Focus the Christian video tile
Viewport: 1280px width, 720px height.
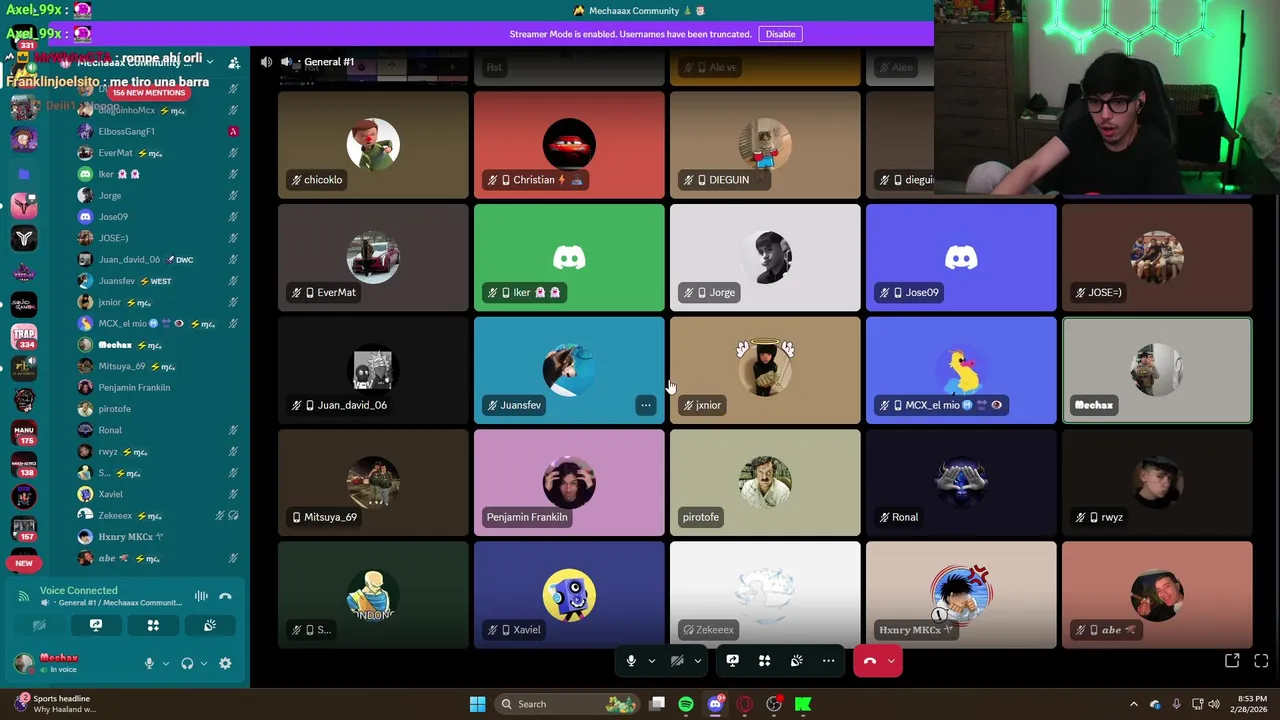click(x=569, y=145)
